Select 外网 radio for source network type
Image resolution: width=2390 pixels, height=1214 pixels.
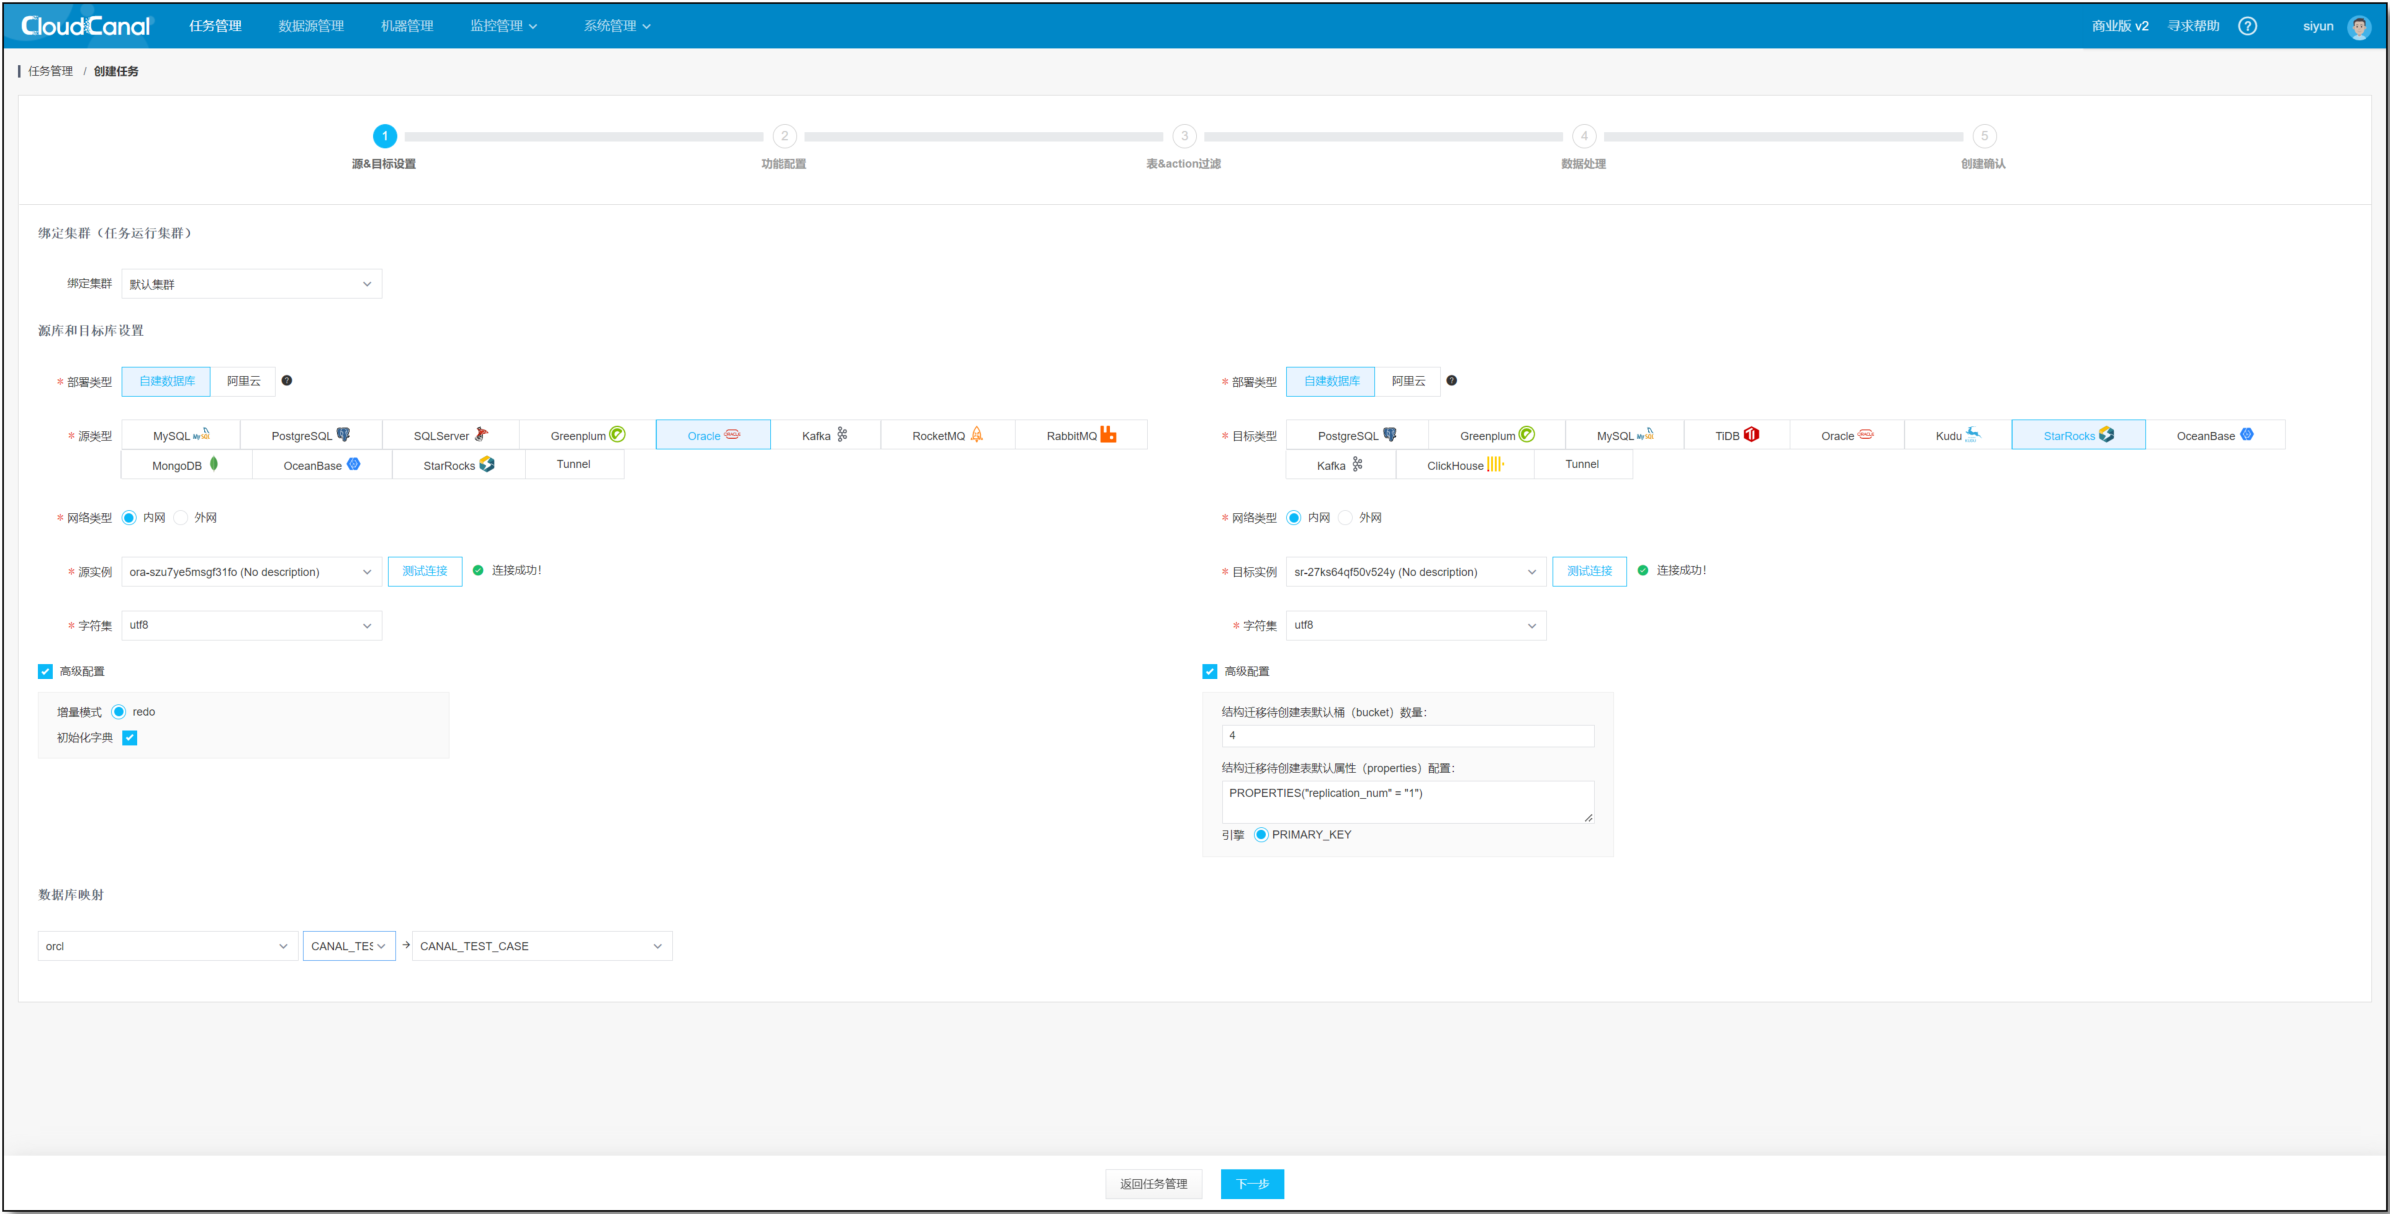[x=181, y=518]
